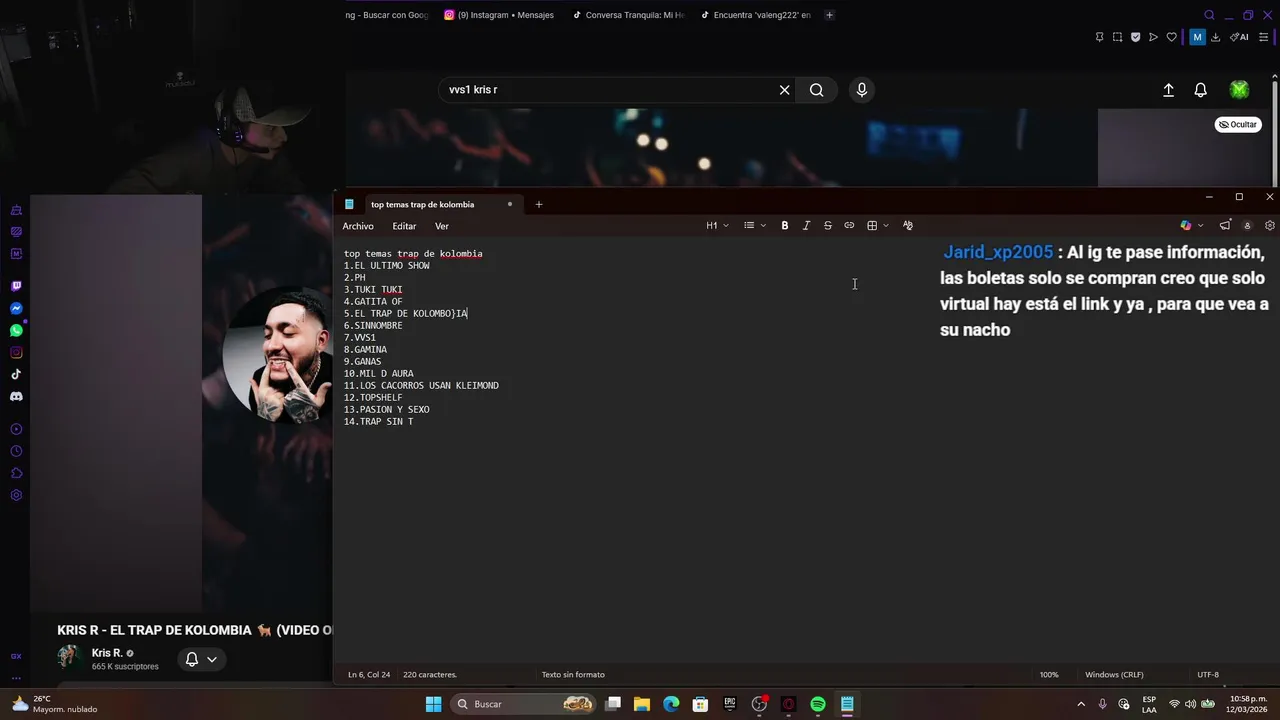1280x720 pixels.
Task: Switch to the Instagram Mensajes browser tab
Action: point(499,15)
